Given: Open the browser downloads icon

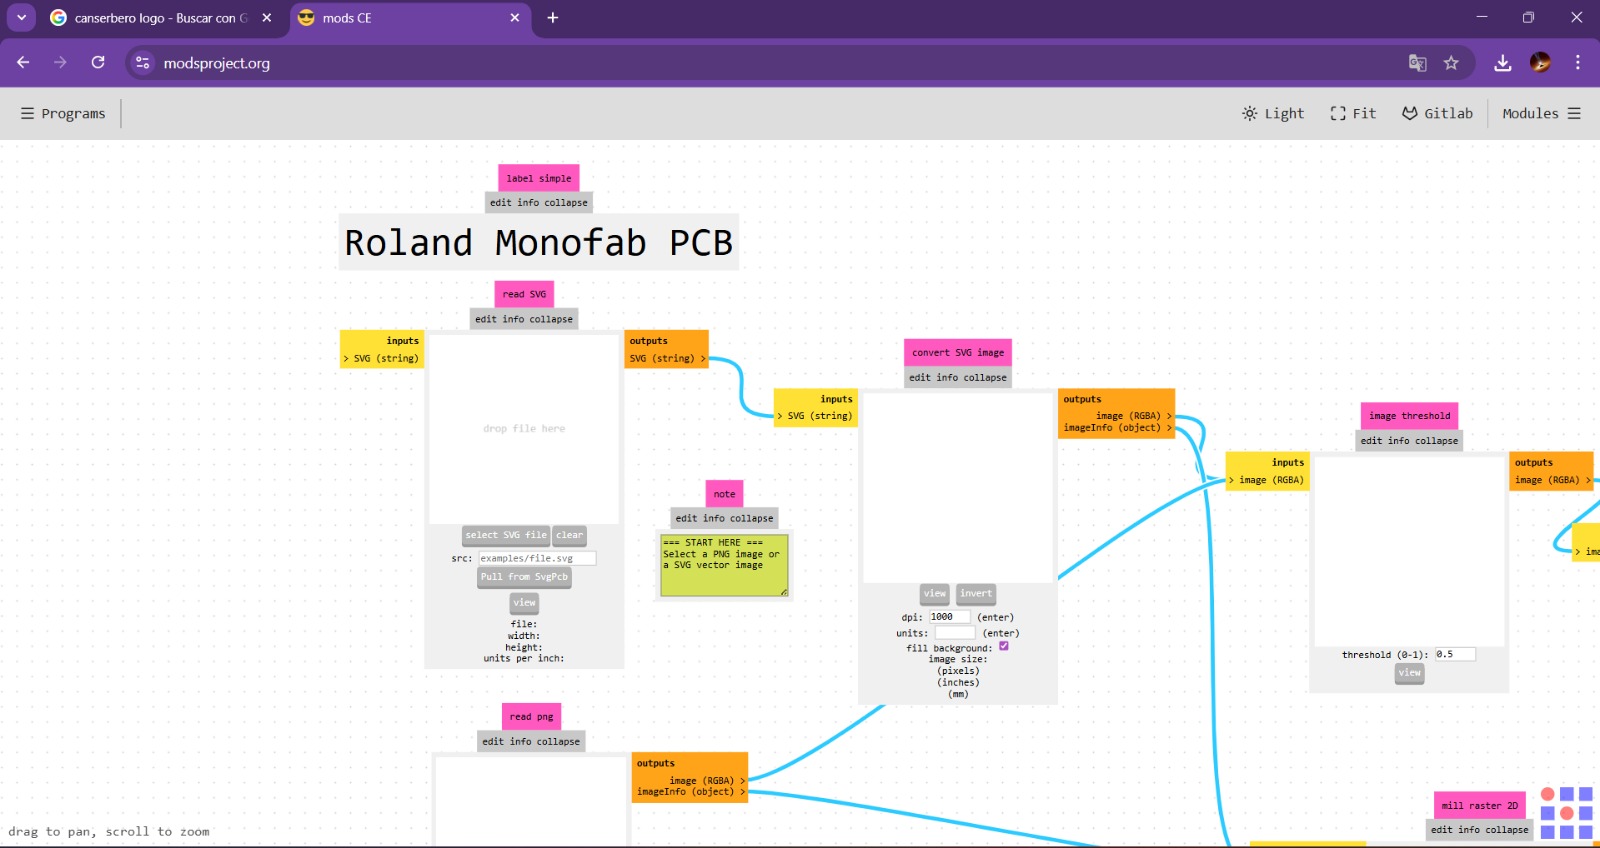Looking at the screenshot, I should pyautogui.click(x=1503, y=63).
